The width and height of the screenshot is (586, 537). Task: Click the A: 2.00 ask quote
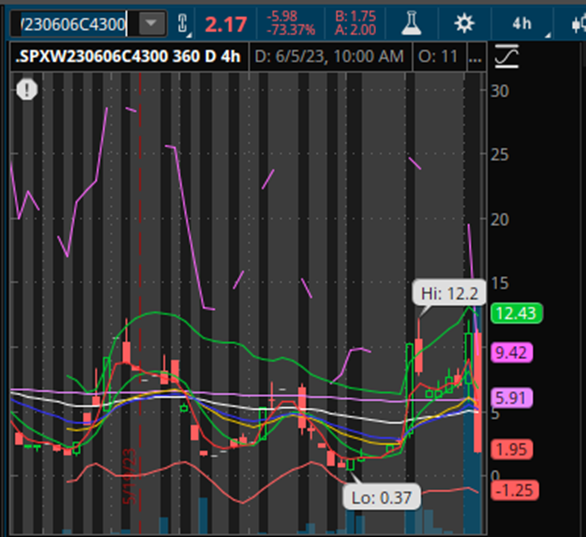(355, 30)
